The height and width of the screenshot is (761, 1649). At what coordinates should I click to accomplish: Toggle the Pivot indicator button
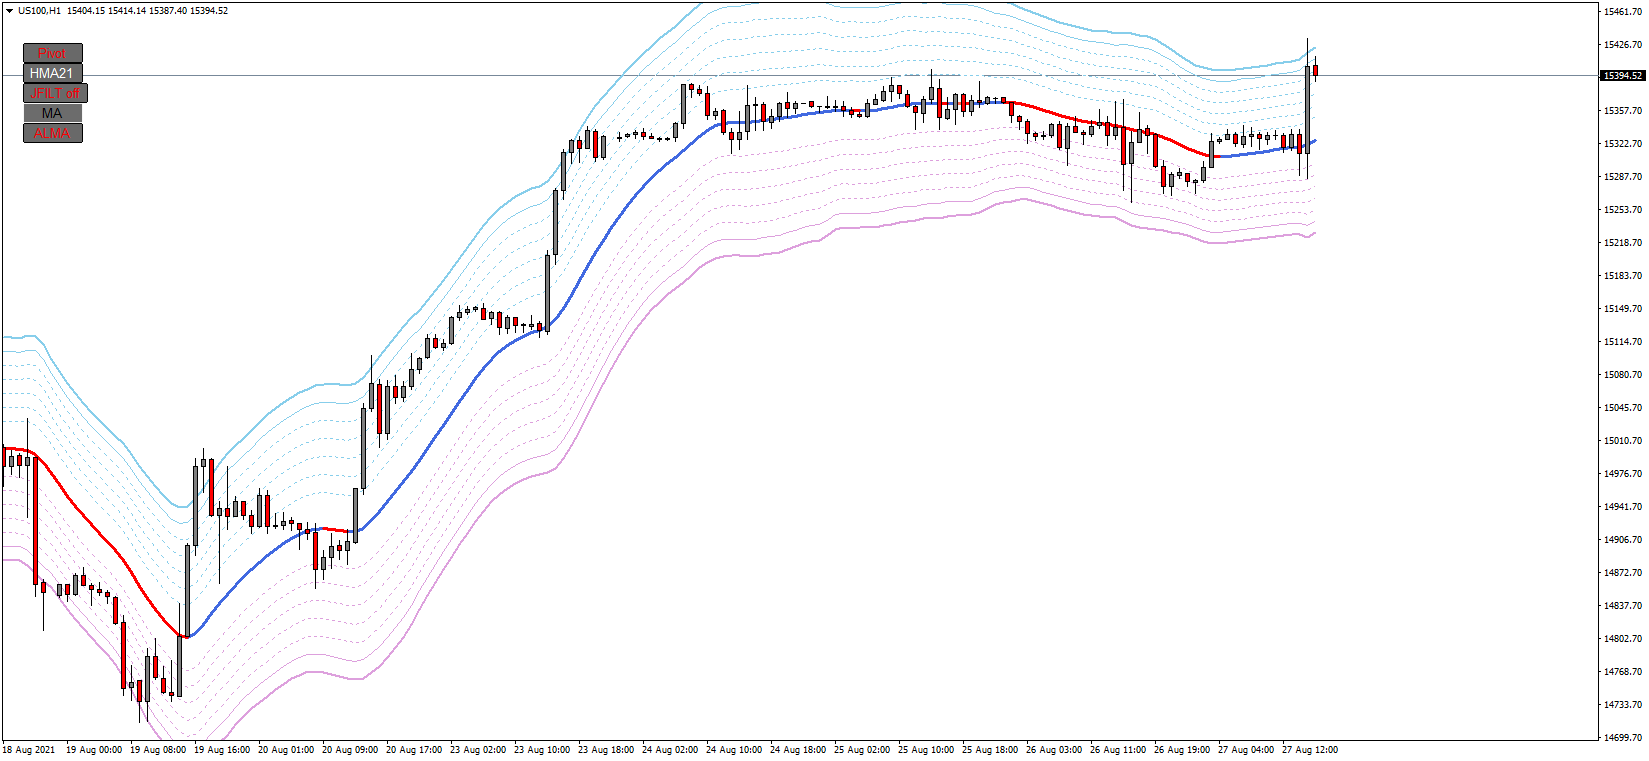click(x=52, y=53)
